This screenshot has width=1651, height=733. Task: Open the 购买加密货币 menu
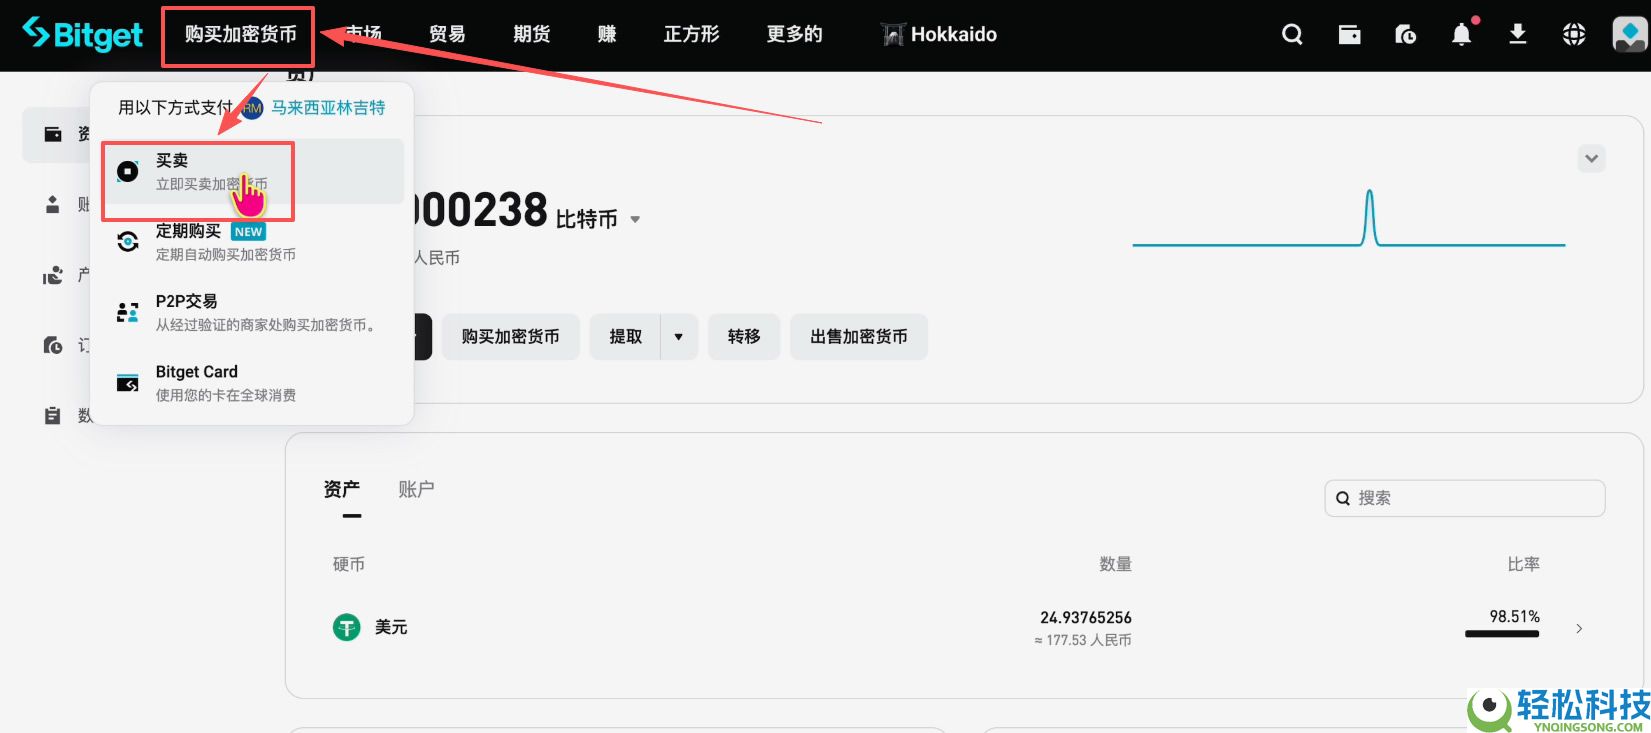(x=240, y=34)
